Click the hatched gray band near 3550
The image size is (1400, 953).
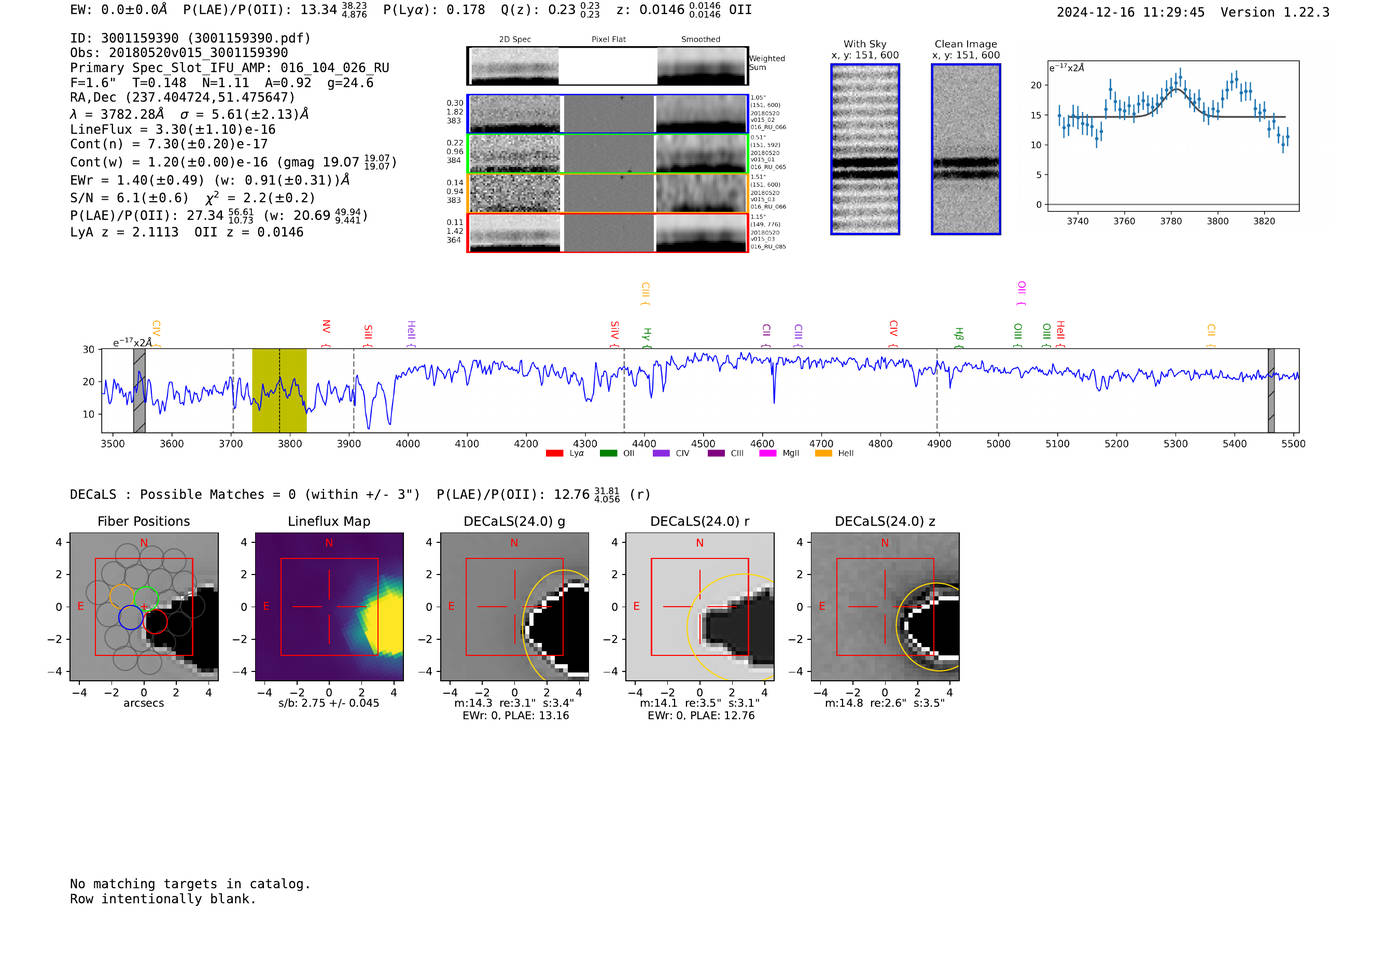(x=139, y=390)
